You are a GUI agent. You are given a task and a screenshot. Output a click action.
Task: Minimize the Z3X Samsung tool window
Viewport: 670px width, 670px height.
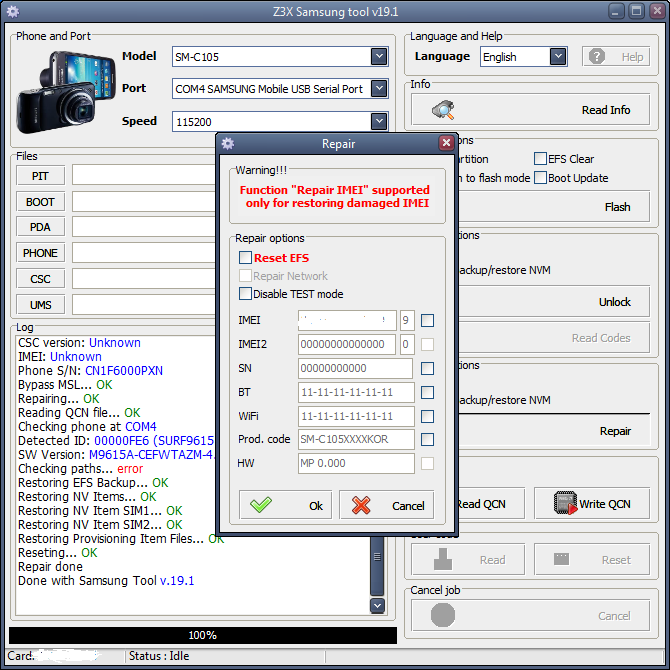(615, 12)
